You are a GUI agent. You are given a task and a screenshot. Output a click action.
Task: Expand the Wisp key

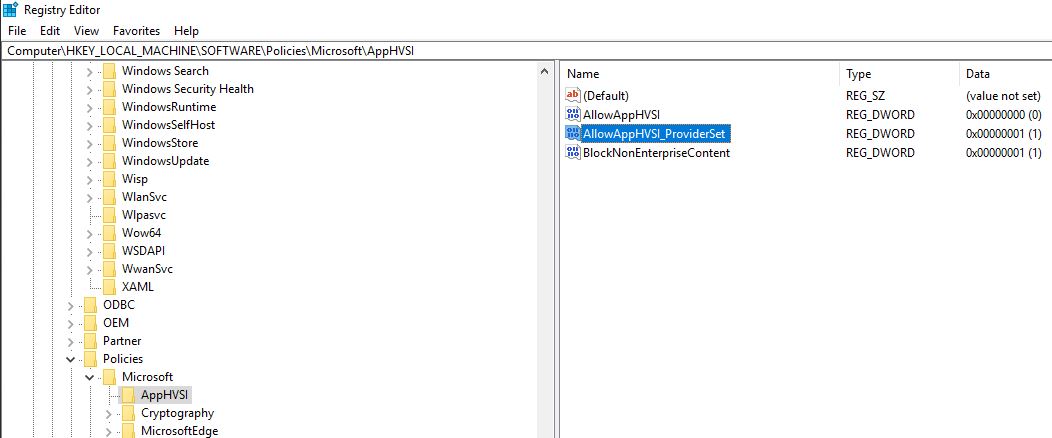tap(89, 180)
